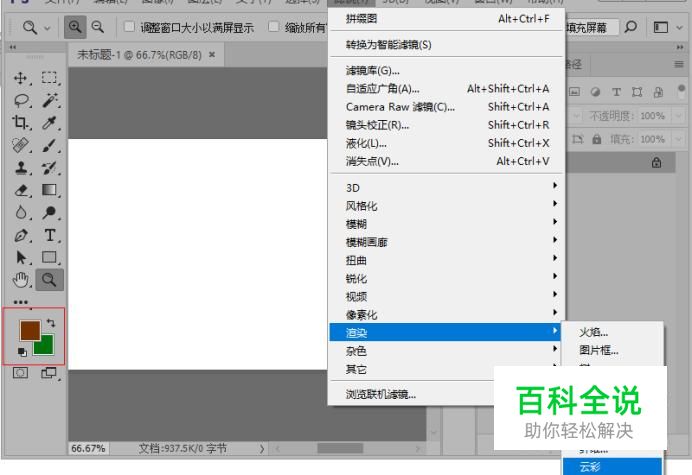Image resolution: width=692 pixels, height=475 pixels.
Task: Select the Magic Wand tool
Action: click(x=49, y=101)
